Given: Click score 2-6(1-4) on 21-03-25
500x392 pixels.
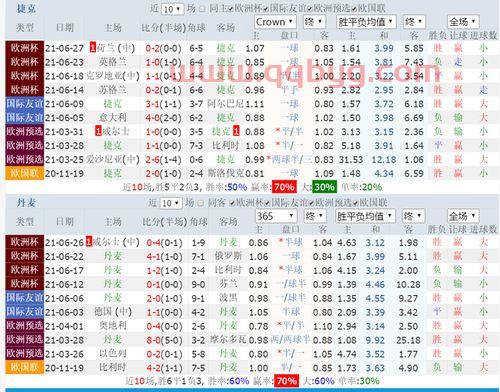Looking at the screenshot, I should click(x=163, y=160).
